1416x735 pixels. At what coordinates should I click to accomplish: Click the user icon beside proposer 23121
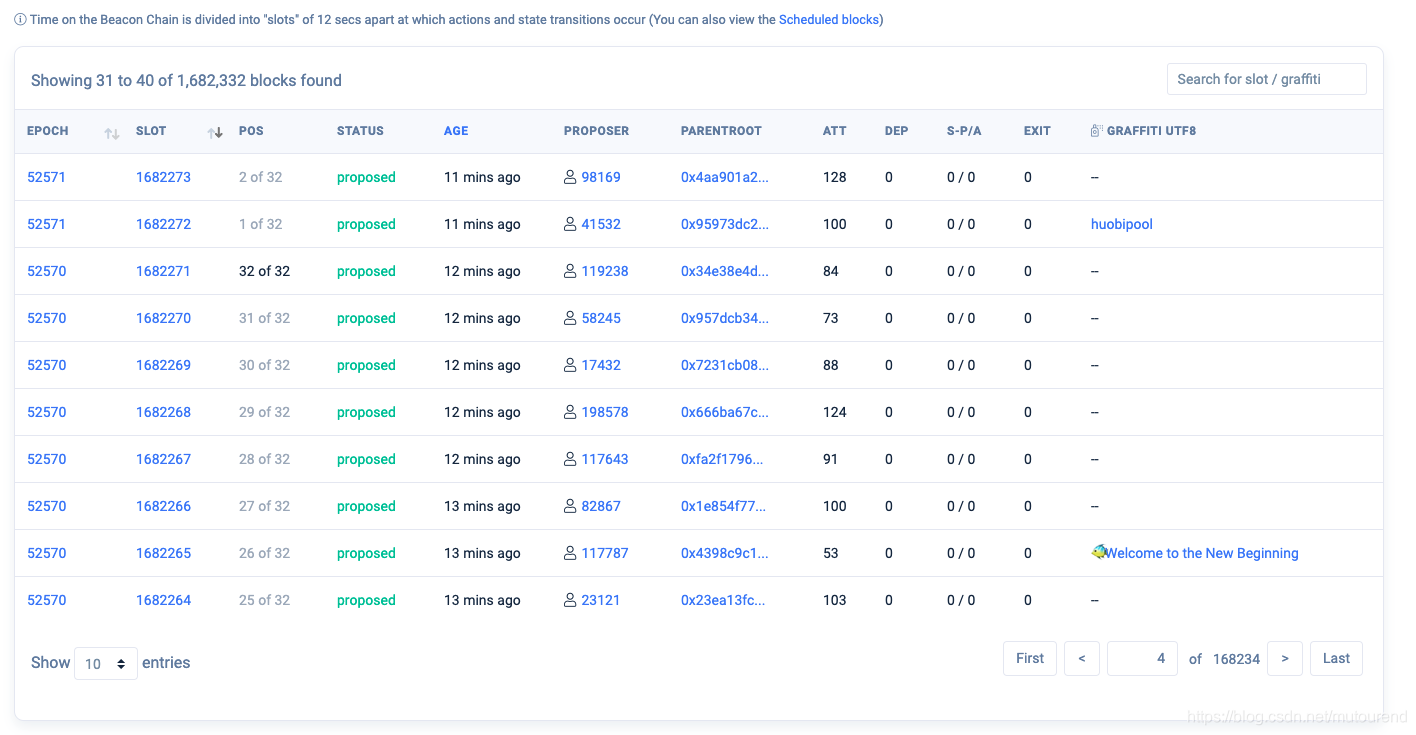click(570, 600)
